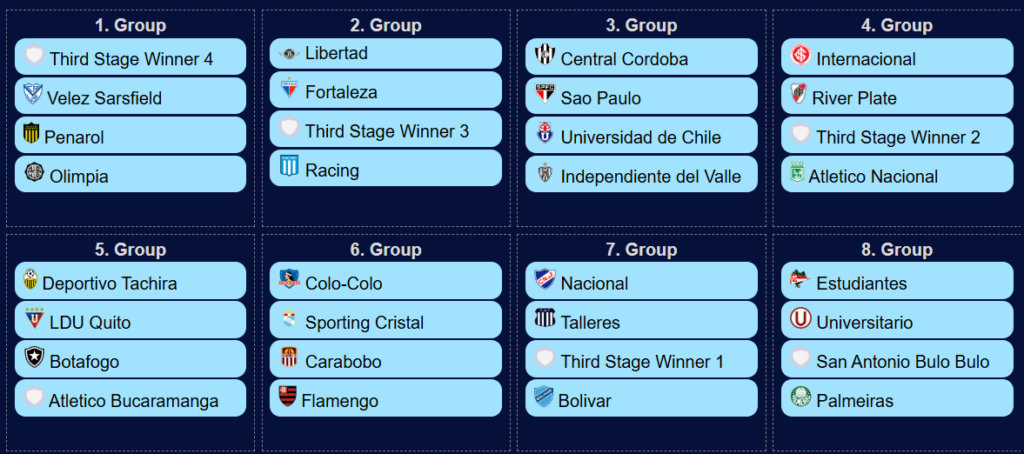Click the LDU Quito crest icon
Image resolution: width=1024 pixels, height=454 pixels.
coord(32,319)
